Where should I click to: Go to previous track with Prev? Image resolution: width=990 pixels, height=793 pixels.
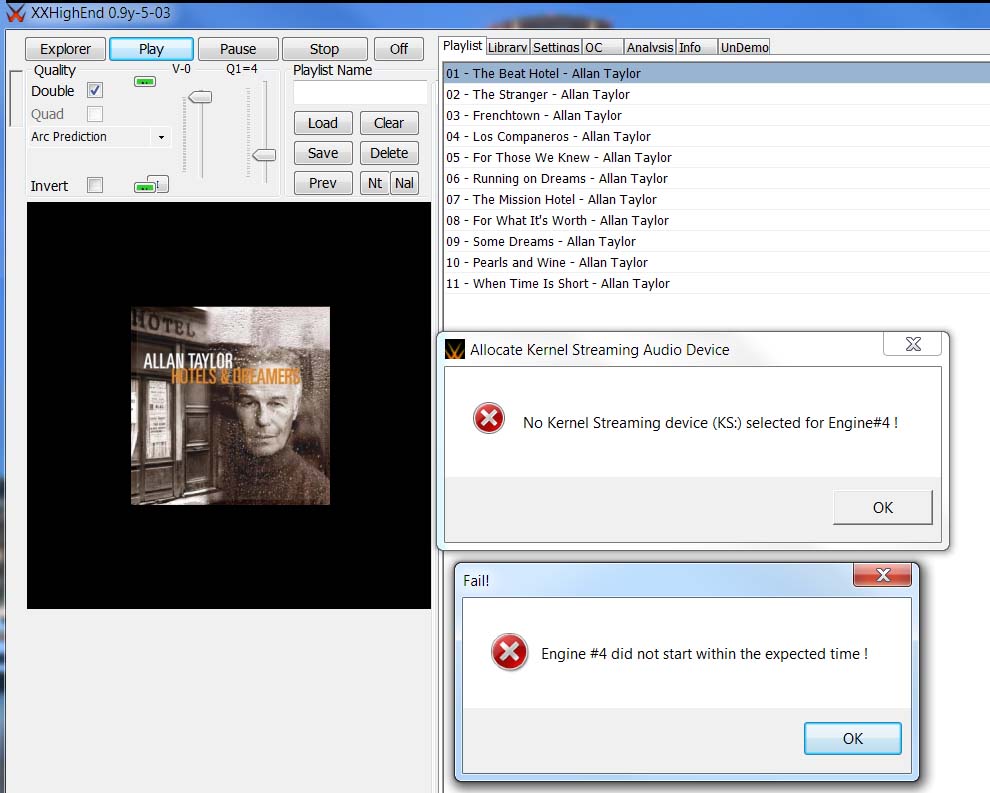pyautogui.click(x=323, y=183)
